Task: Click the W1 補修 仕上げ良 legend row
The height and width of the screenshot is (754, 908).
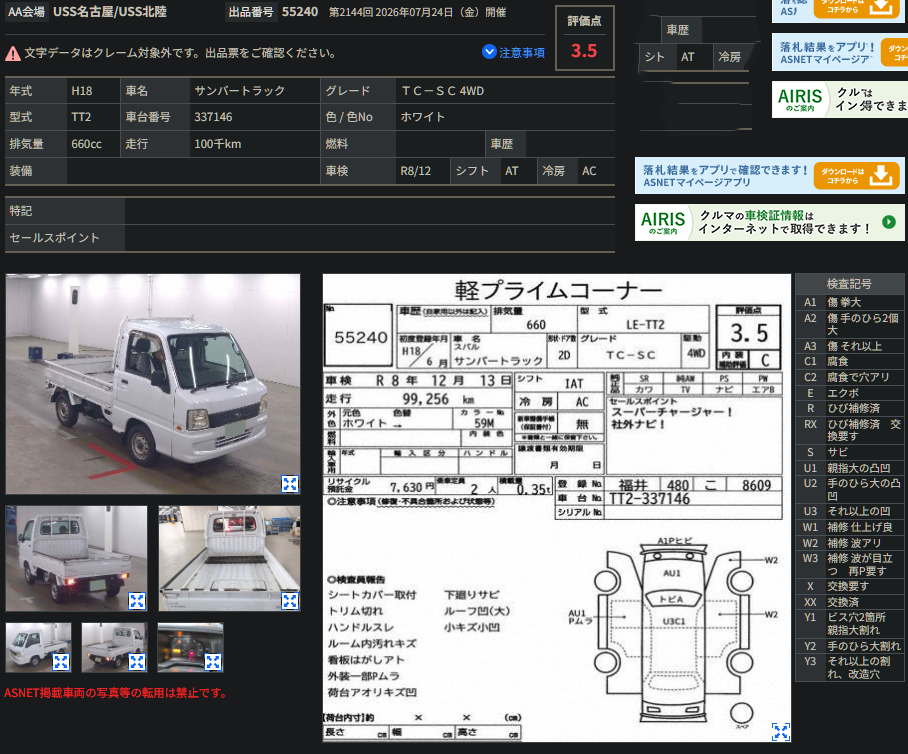Action: (x=849, y=527)
